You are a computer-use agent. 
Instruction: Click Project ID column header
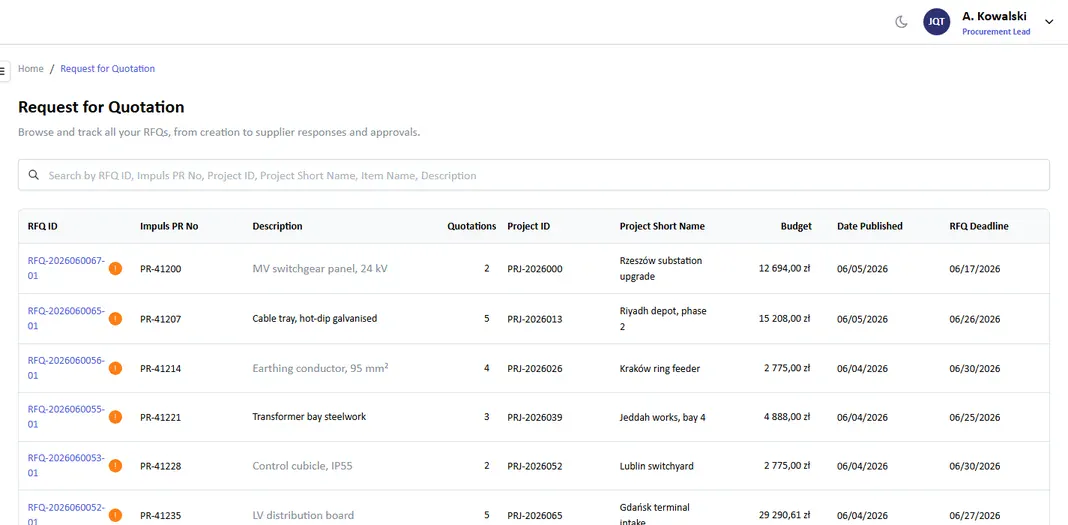529,226
